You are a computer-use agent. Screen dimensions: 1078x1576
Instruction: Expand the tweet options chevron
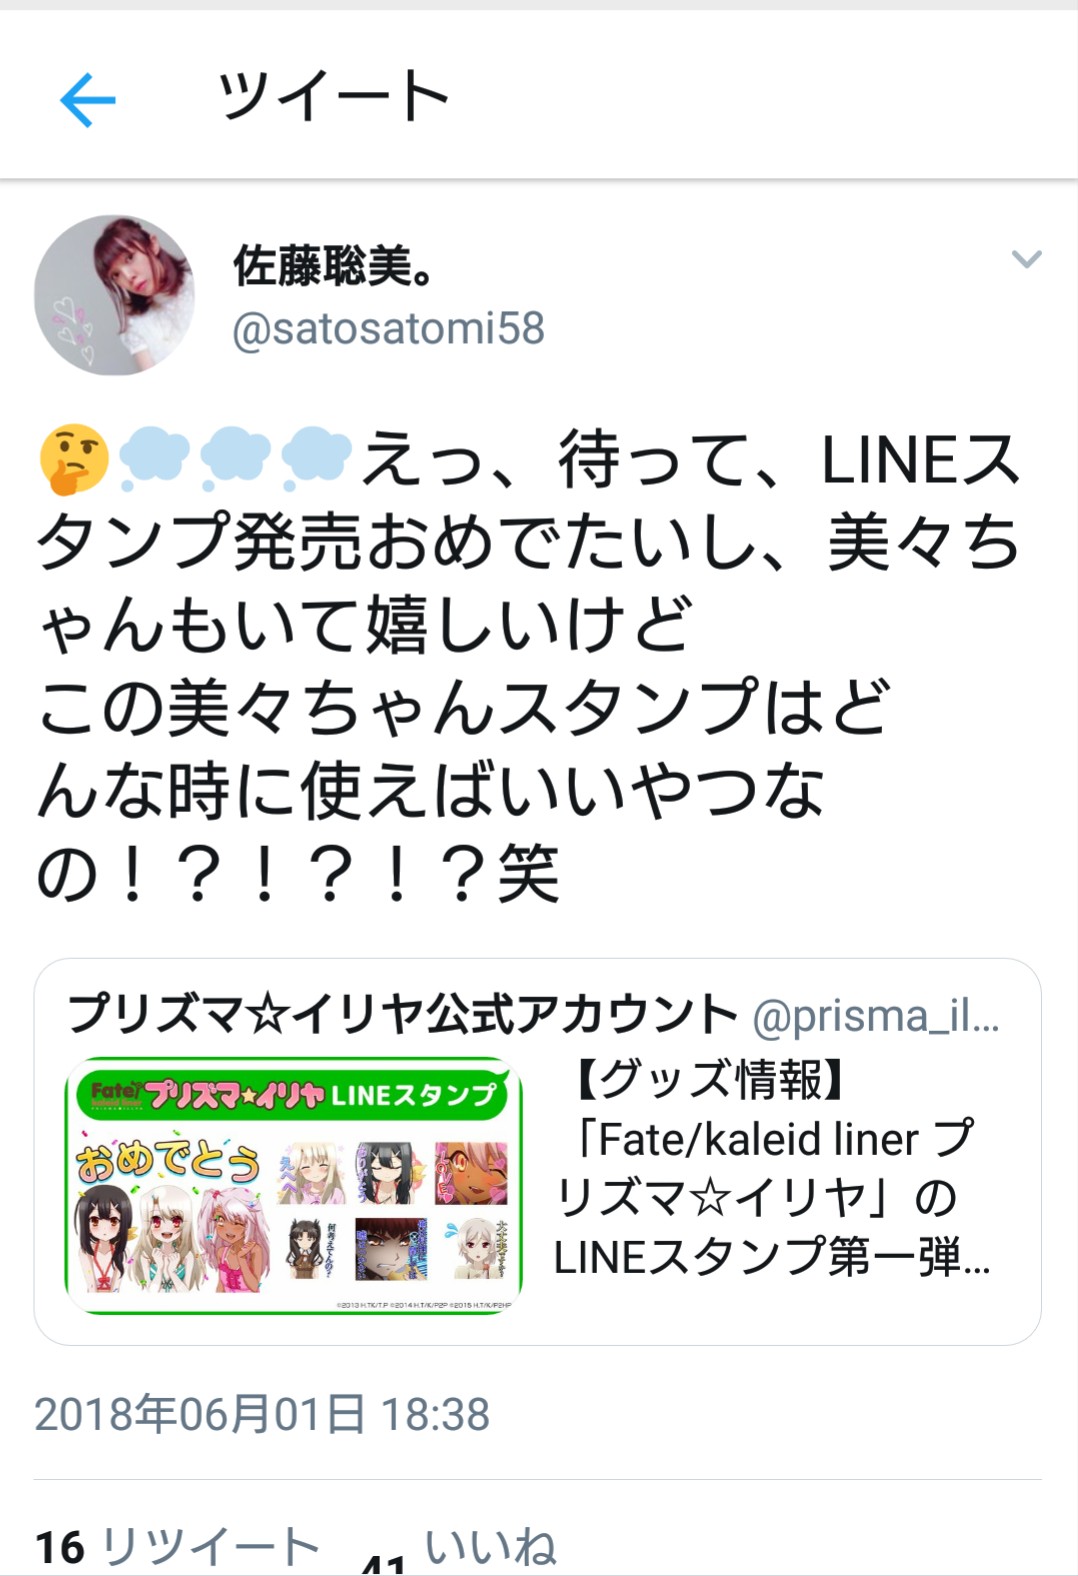(x=1027, y=259)
